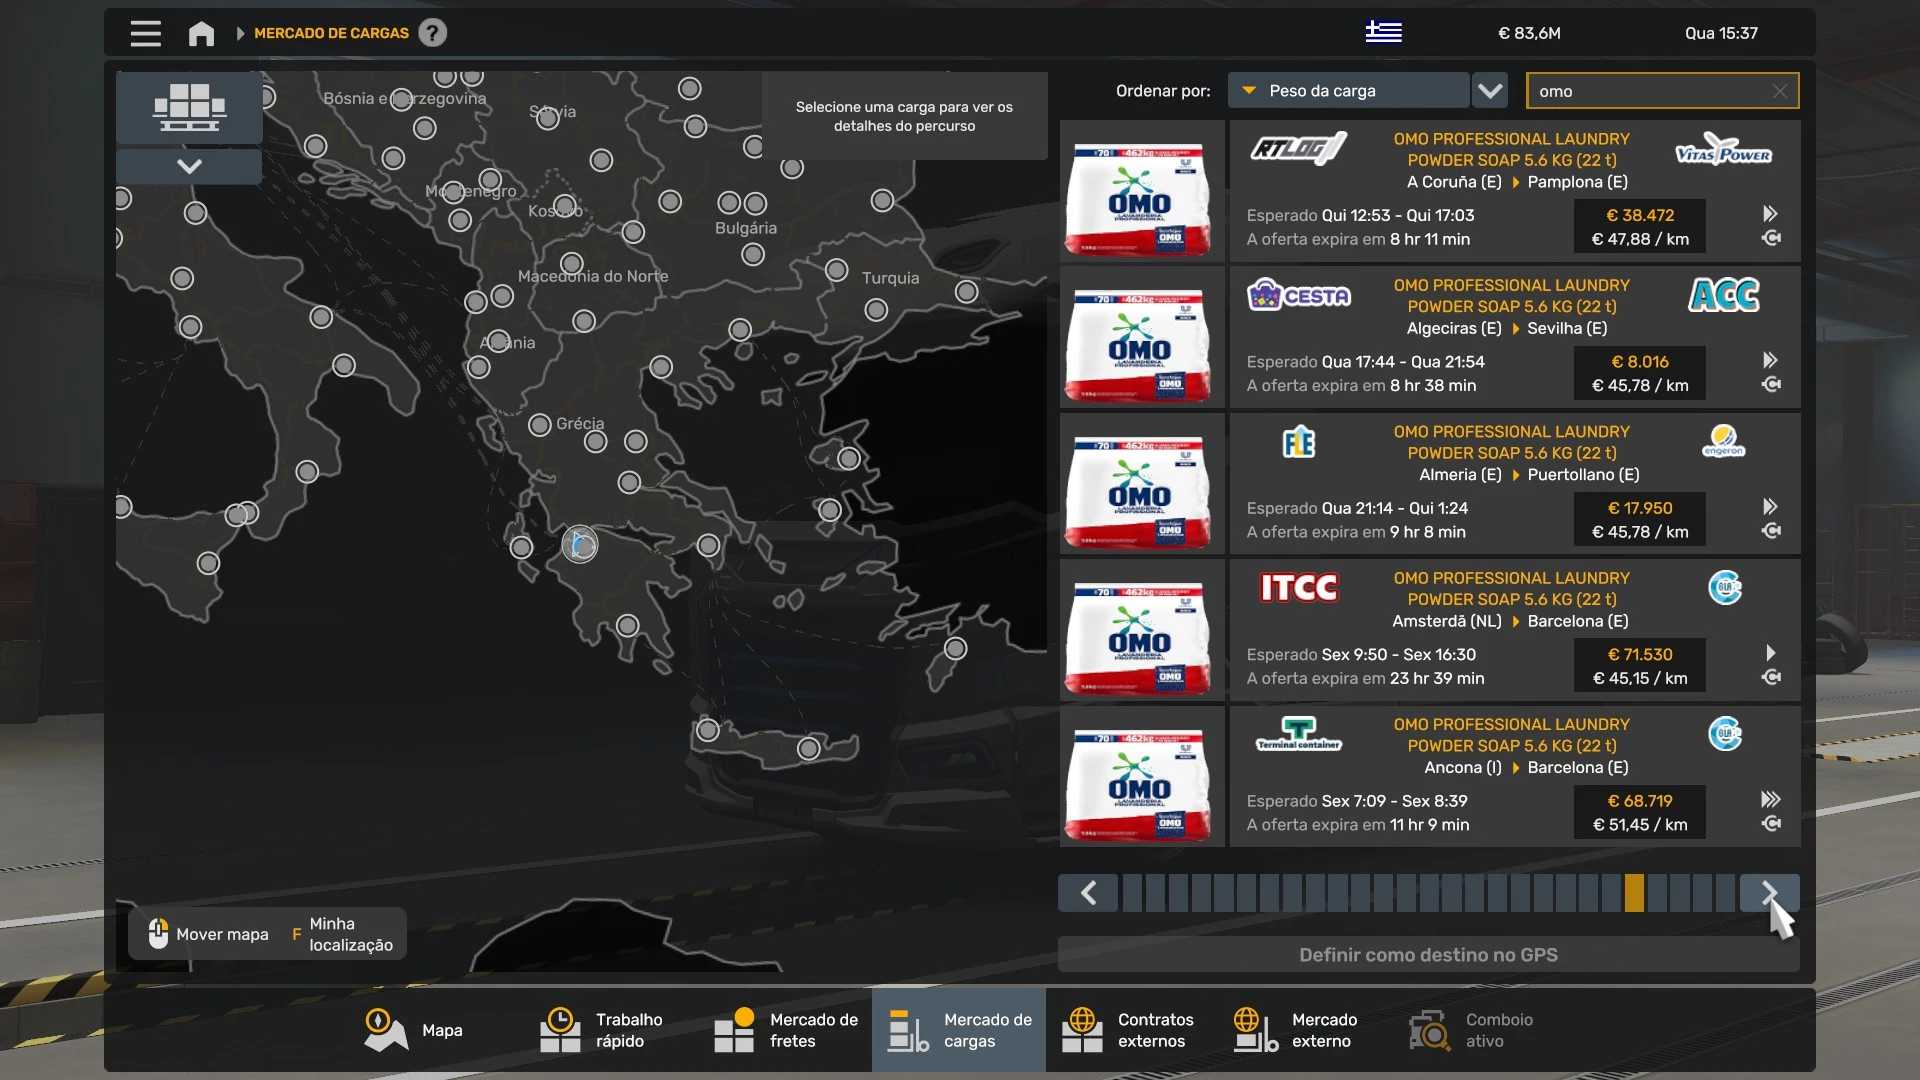The height and width of the screenshot is (1080, 1920).
Task: Jump to the first page marker
Action: [1132, 893]
